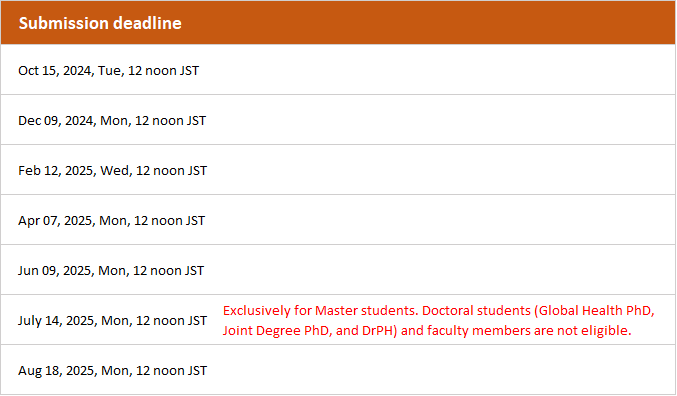Screen dimensions: 677x396
Task: Select the Apr 07, 2025 deadline entry
Action: point(111,221)
